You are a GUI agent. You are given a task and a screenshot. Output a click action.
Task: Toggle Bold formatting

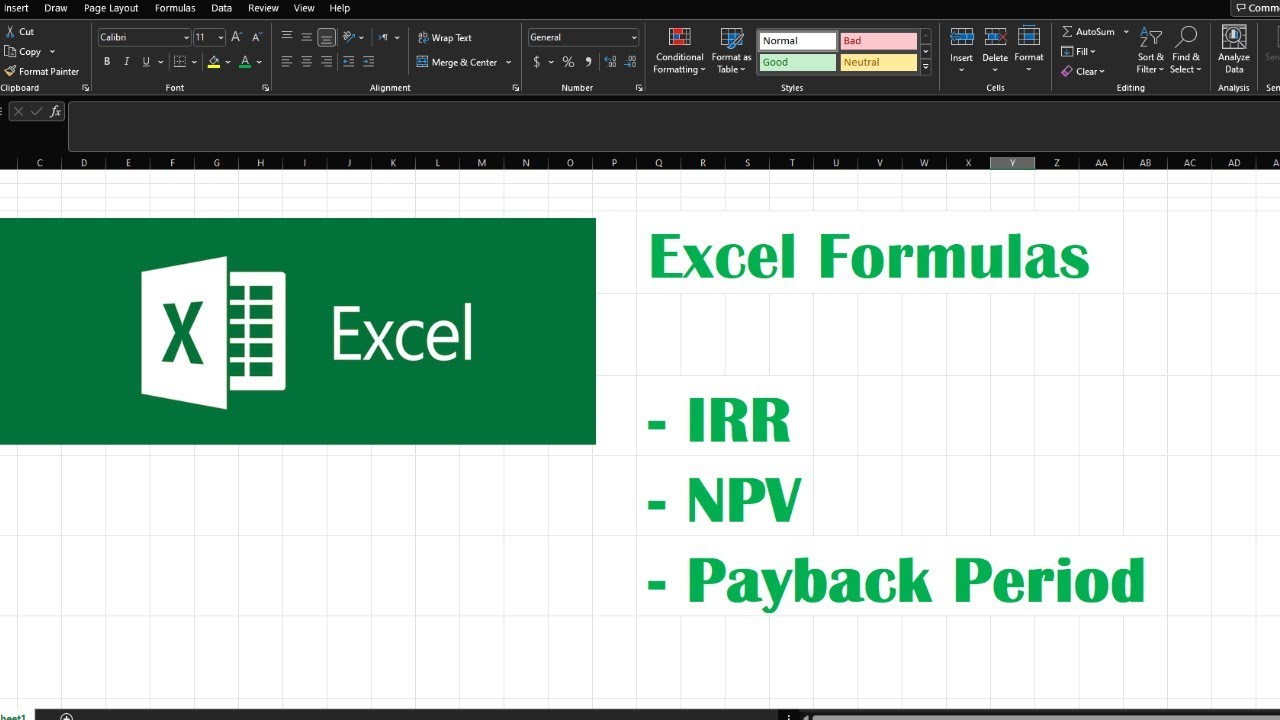(107, 62)
